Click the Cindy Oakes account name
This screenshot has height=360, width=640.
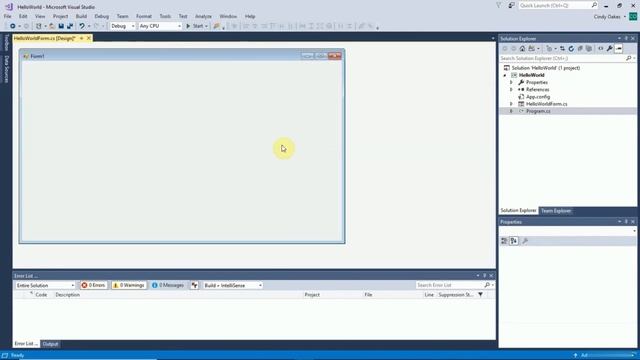click(x=607, y=17)
